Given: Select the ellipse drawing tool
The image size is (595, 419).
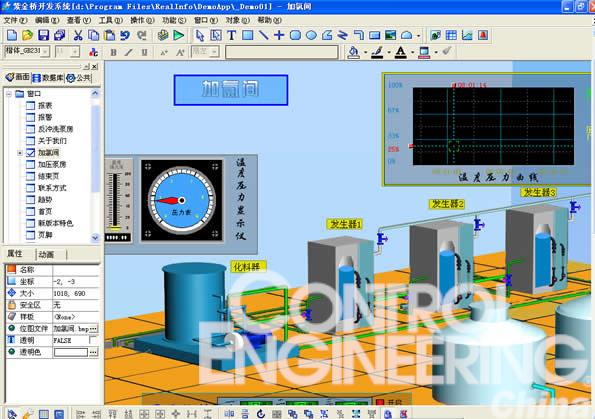Looking at the screenshot, I should [x=311, y=35].
